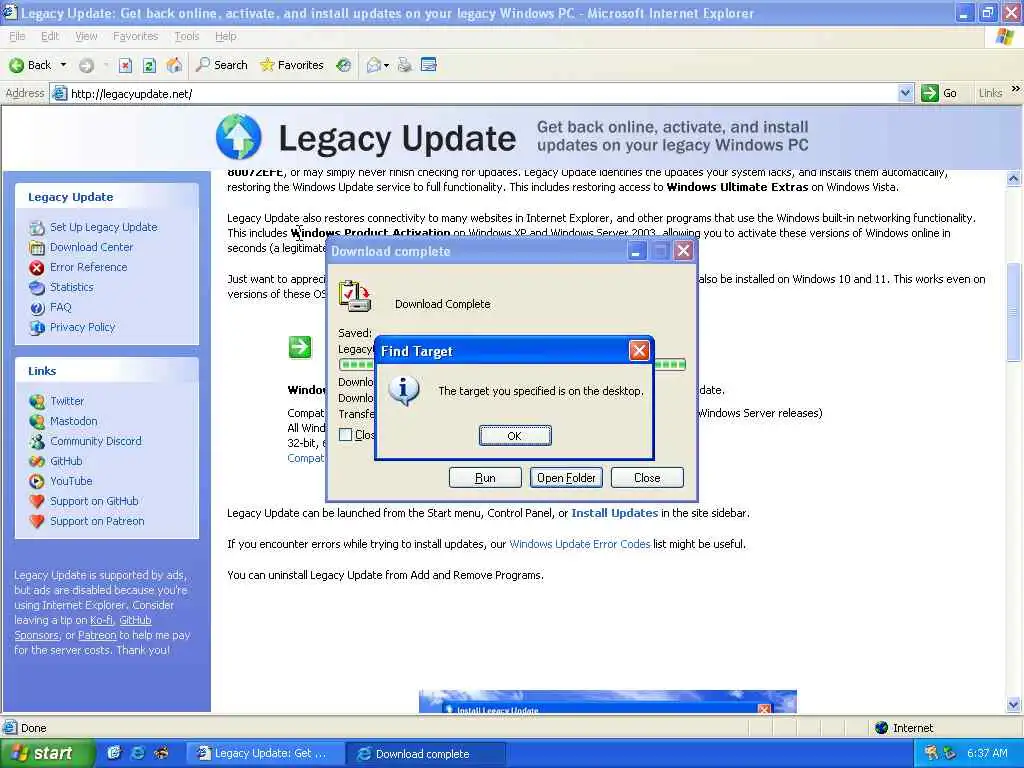Follow the Install Updates link

[615, 513]
